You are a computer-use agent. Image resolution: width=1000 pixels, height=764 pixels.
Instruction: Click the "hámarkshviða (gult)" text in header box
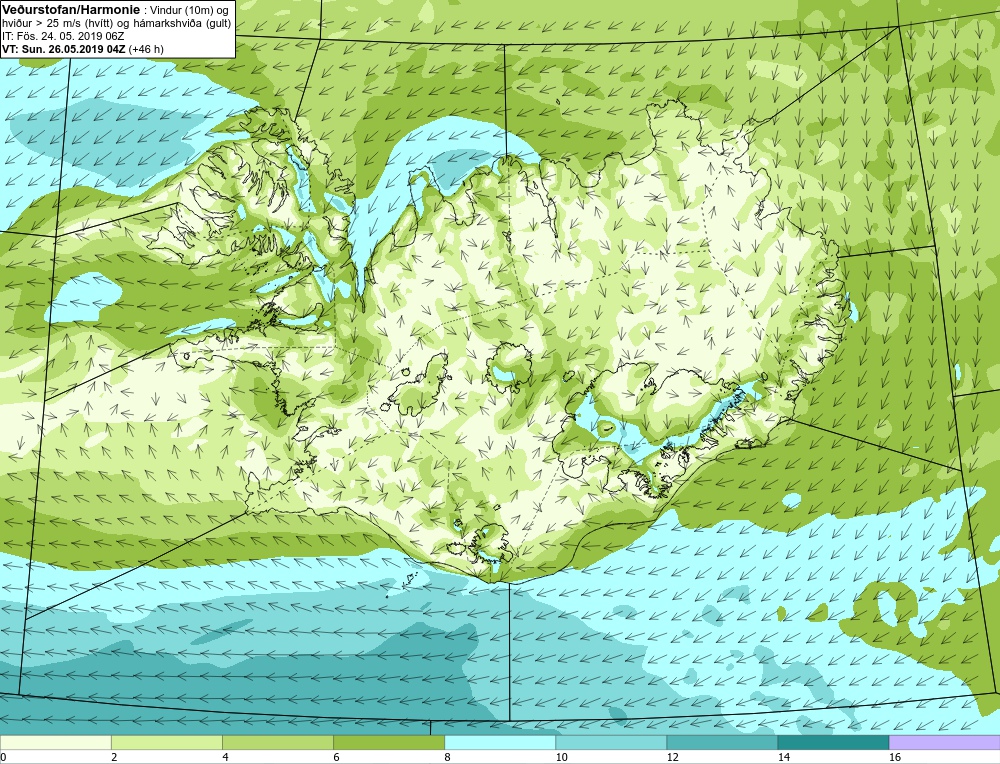coord(184,24)
